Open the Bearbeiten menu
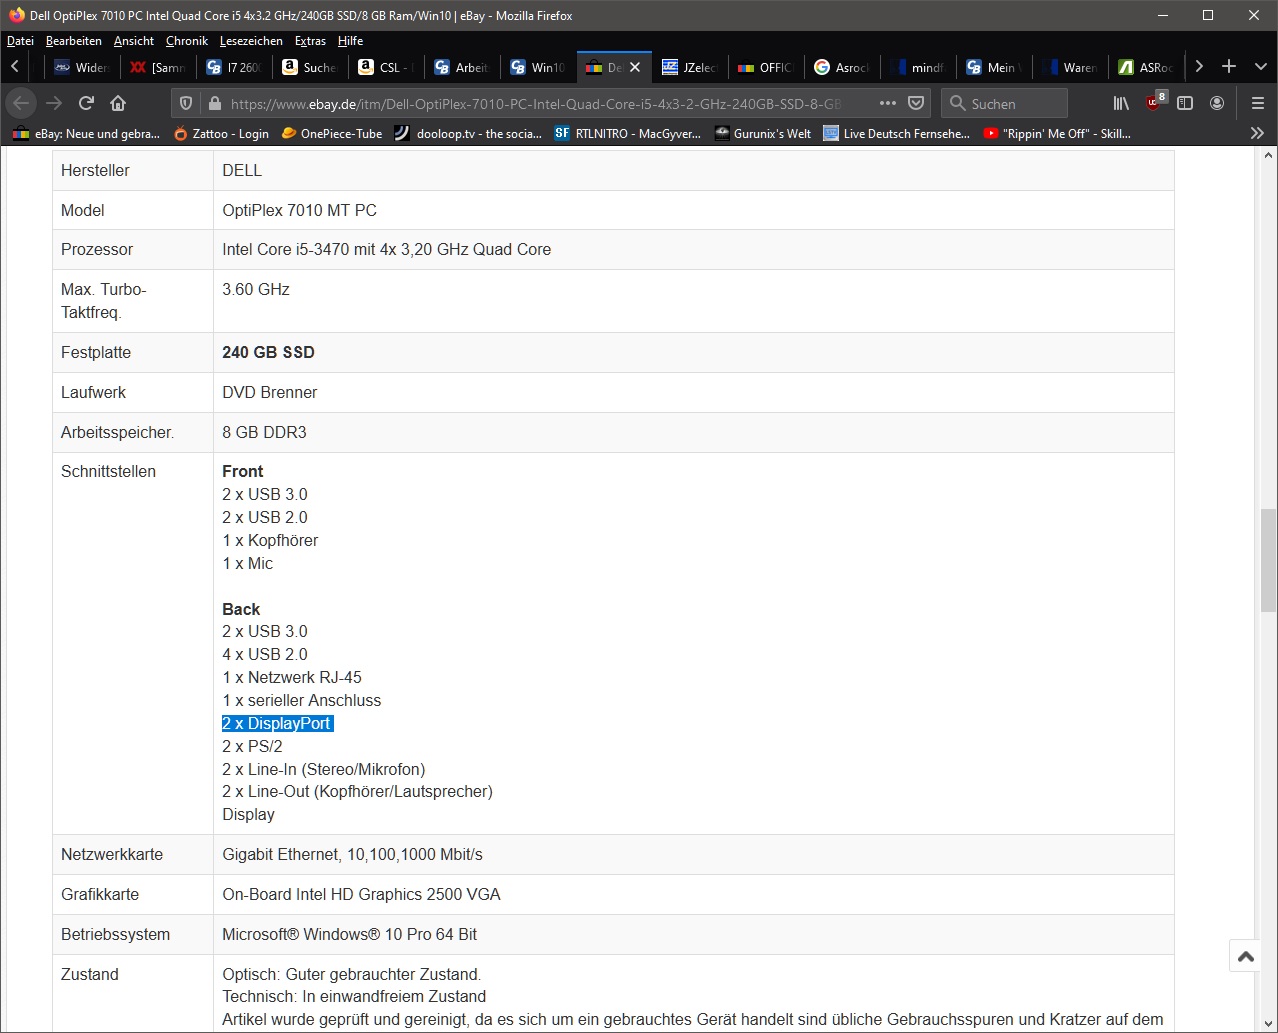Viewport: 1278px width, 1033px height. [74, 41]
